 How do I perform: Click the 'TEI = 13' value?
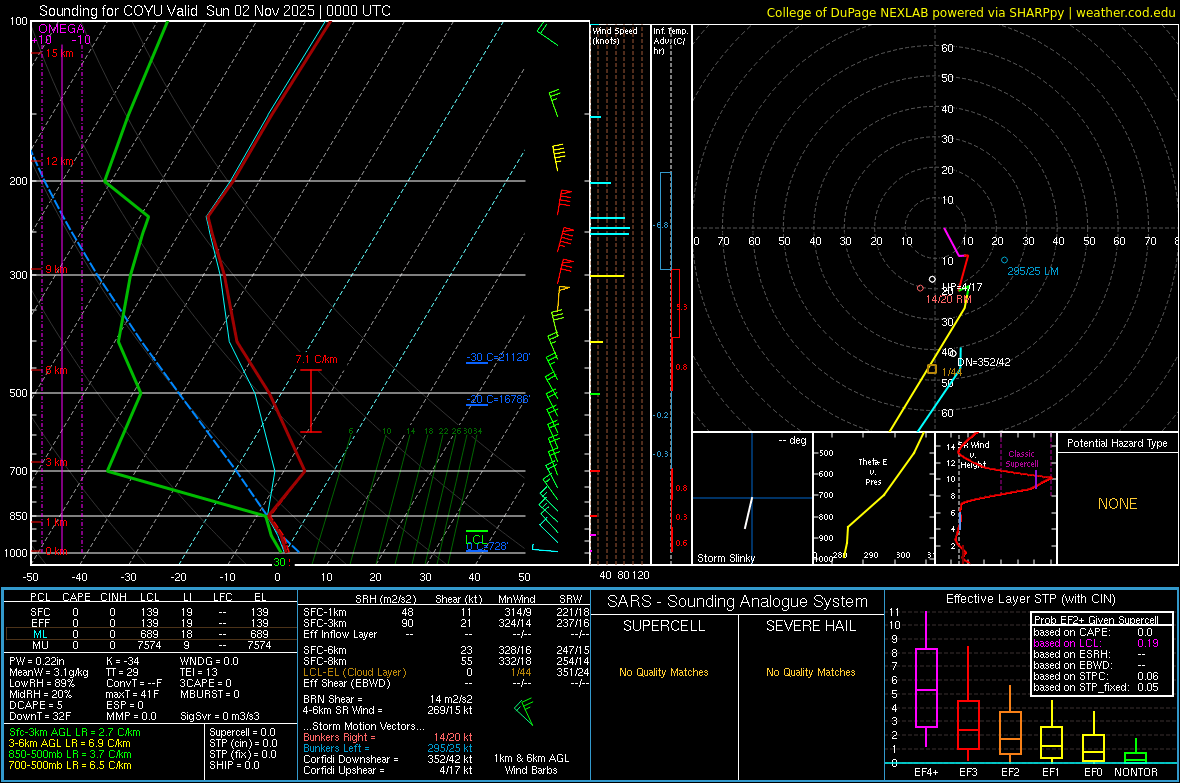coord(199,672)
